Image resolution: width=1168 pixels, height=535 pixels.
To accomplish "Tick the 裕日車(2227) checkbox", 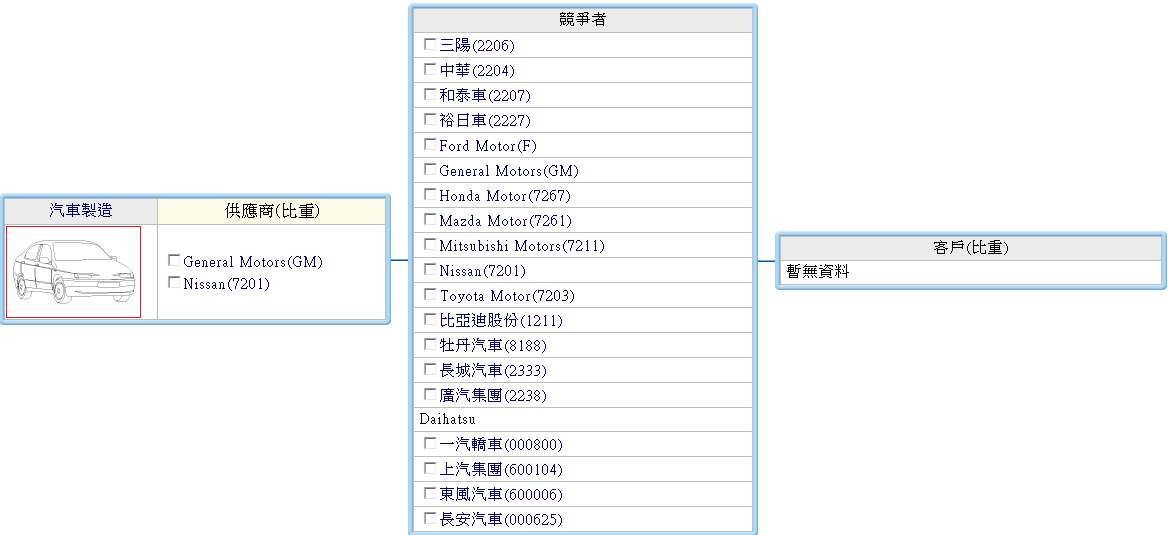I will pos(430,119).
